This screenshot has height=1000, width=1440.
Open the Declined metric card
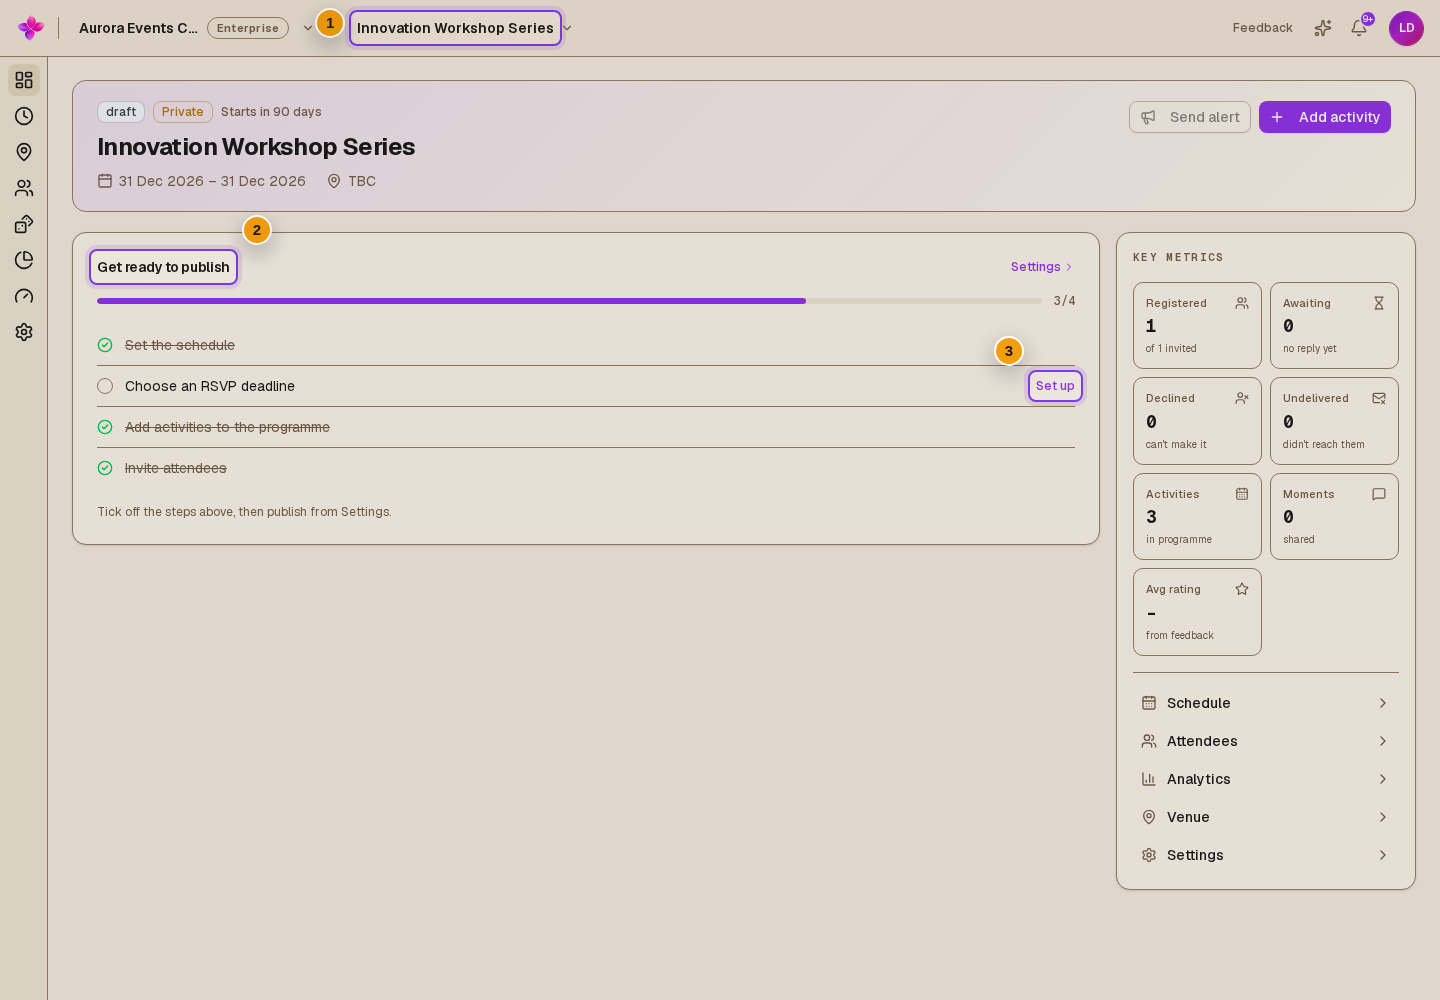tap(1197, 421)
